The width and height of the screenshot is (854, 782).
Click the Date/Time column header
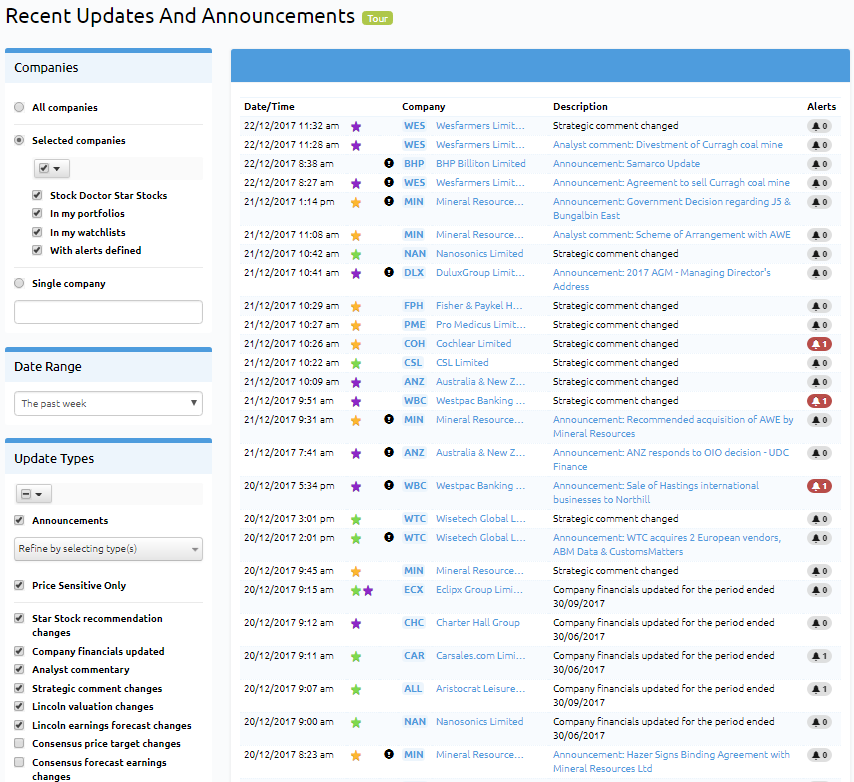click(269, 107)
